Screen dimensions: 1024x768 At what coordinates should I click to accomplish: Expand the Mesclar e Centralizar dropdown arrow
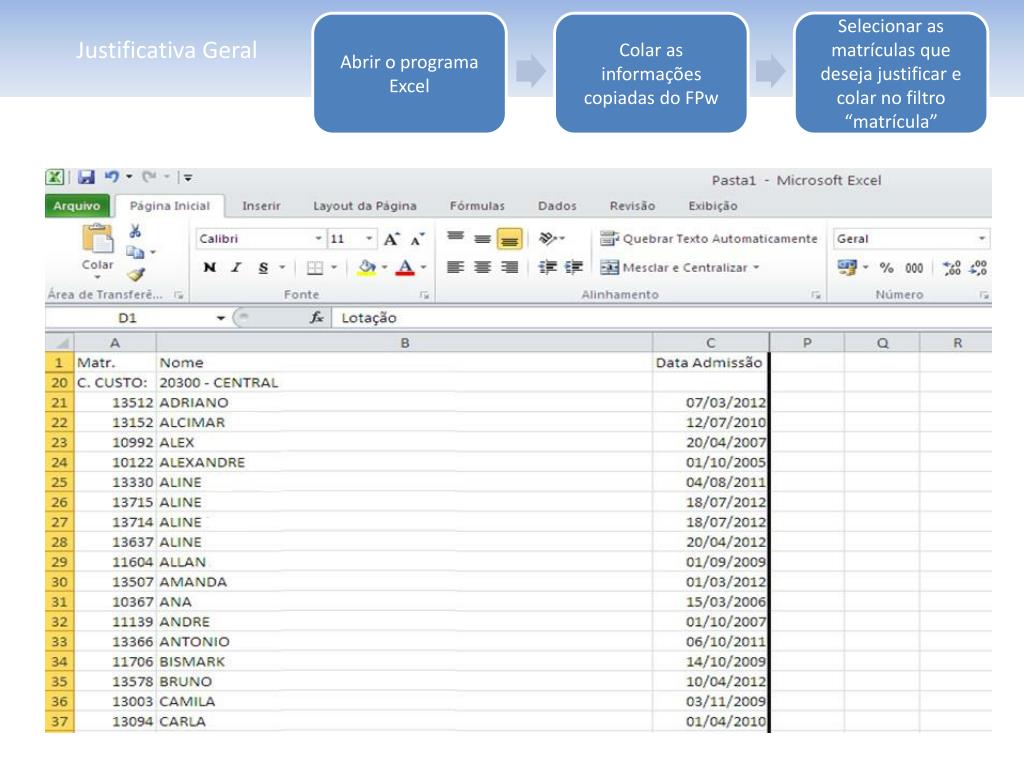pyautogui.click(x=756, y=267)
